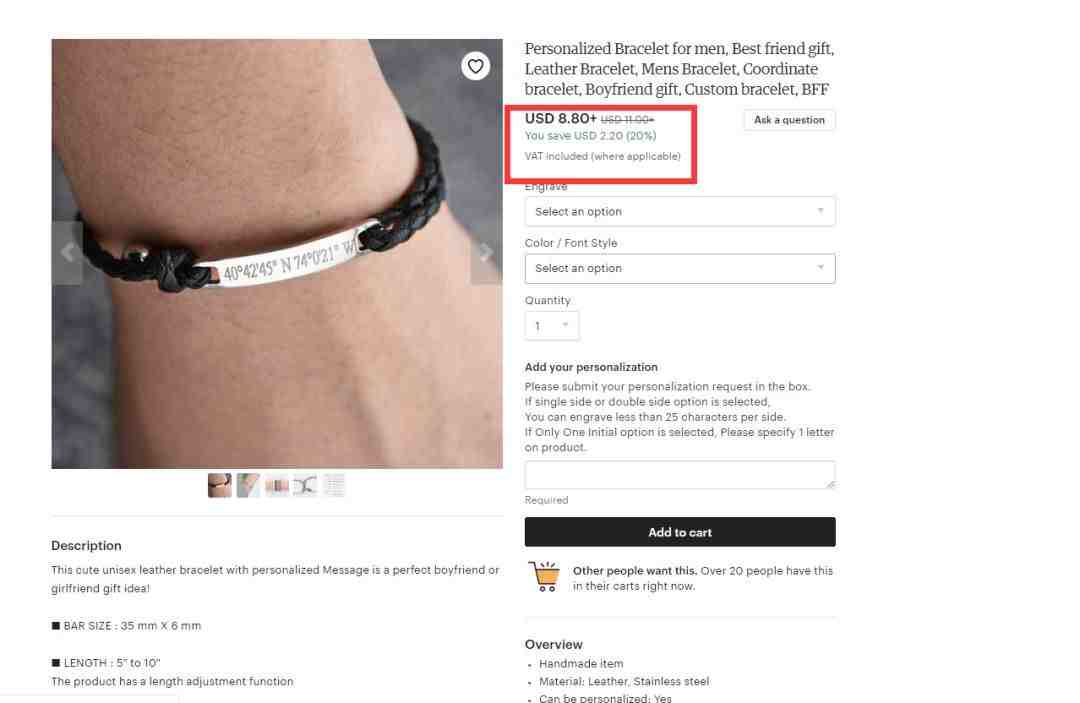Click the shopping cart icon near Other people want this
This screenshot has height=703, width=1080.
[544, 576]
